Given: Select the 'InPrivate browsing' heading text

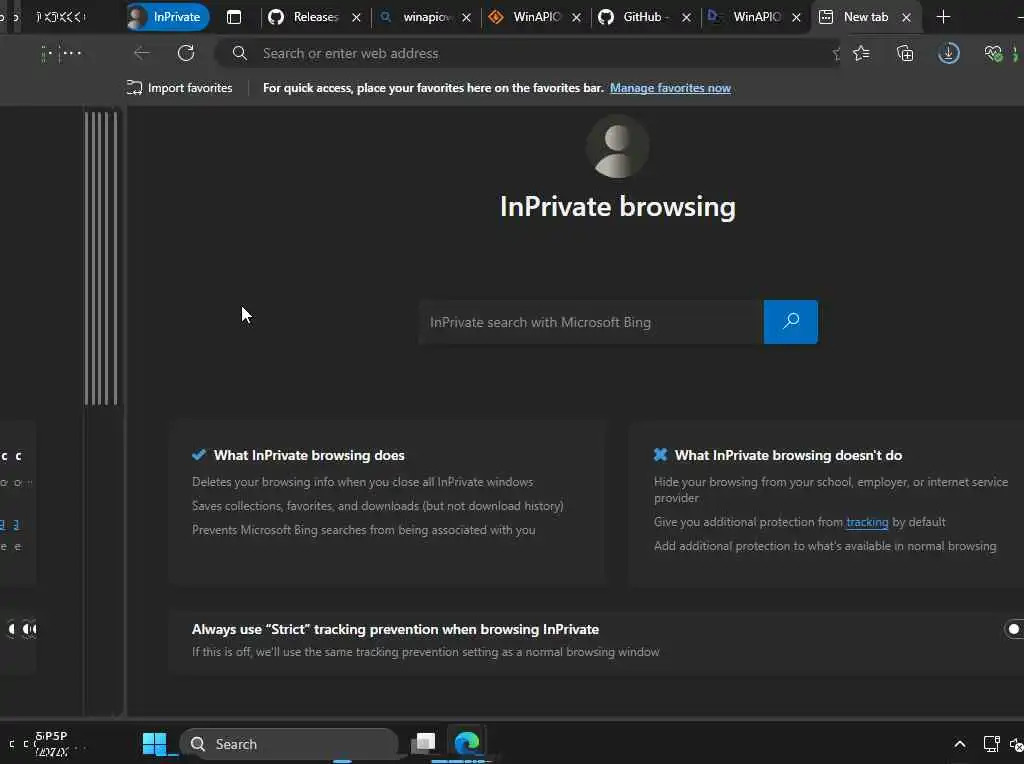Looking at the screenshot, I should point(618,207).
